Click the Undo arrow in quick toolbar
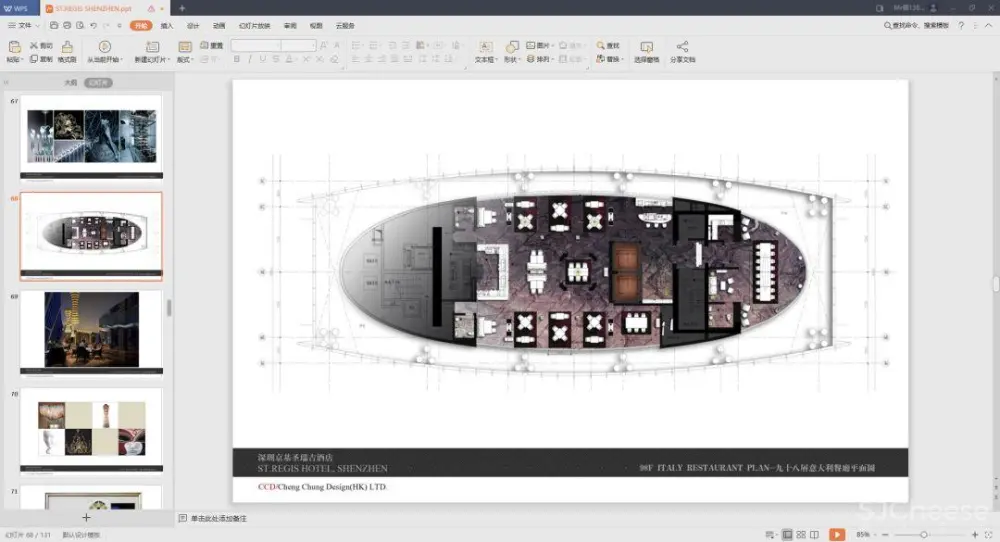The height and width of the screenshot is (542, 1000). (93, 25)
